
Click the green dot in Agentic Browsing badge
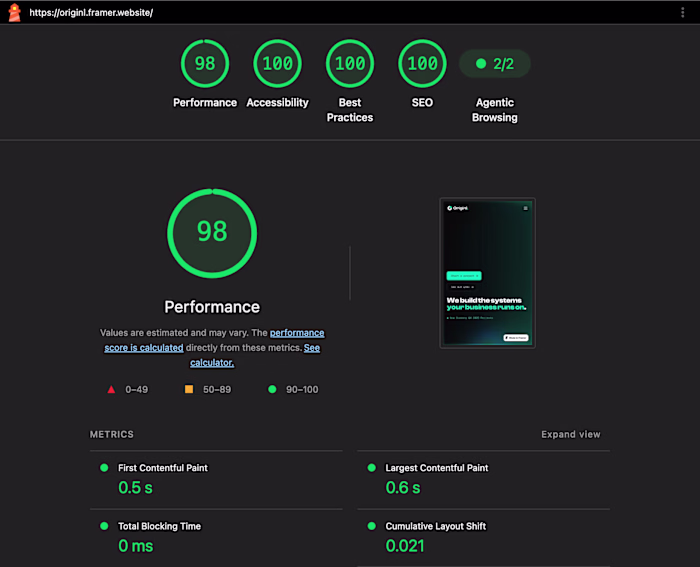coord(481,64)
